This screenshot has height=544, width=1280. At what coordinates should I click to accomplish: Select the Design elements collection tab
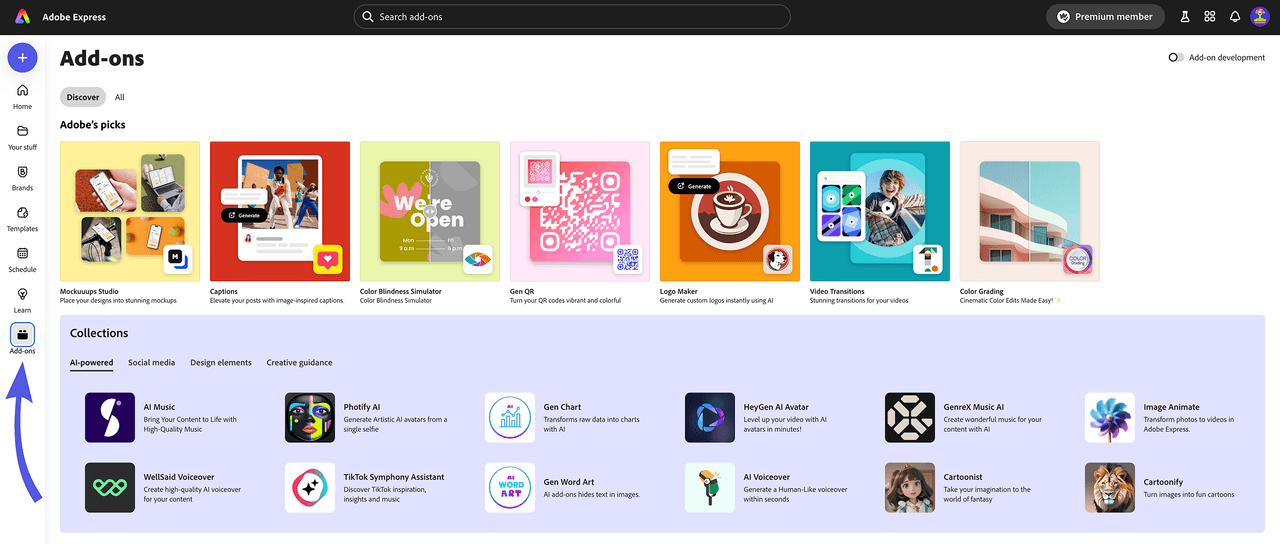tap(221, 363)
